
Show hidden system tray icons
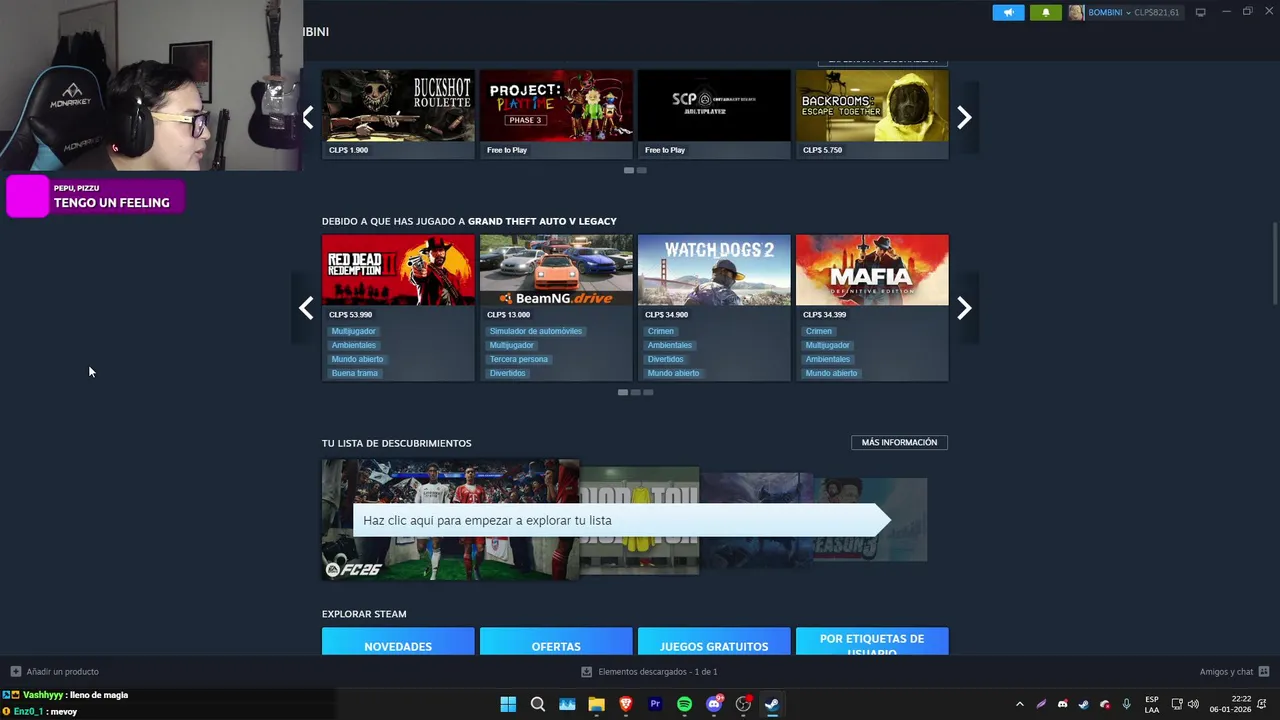click(x=1019, y=704)
